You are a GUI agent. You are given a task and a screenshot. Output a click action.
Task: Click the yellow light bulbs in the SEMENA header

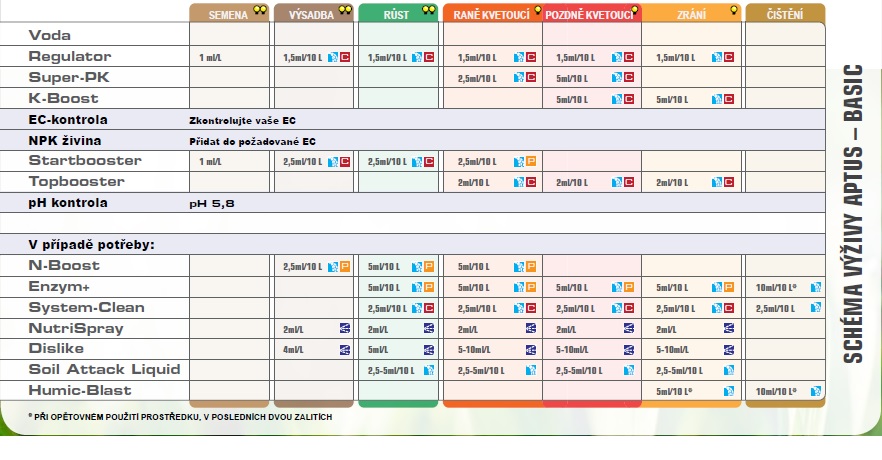pos(260,10)
